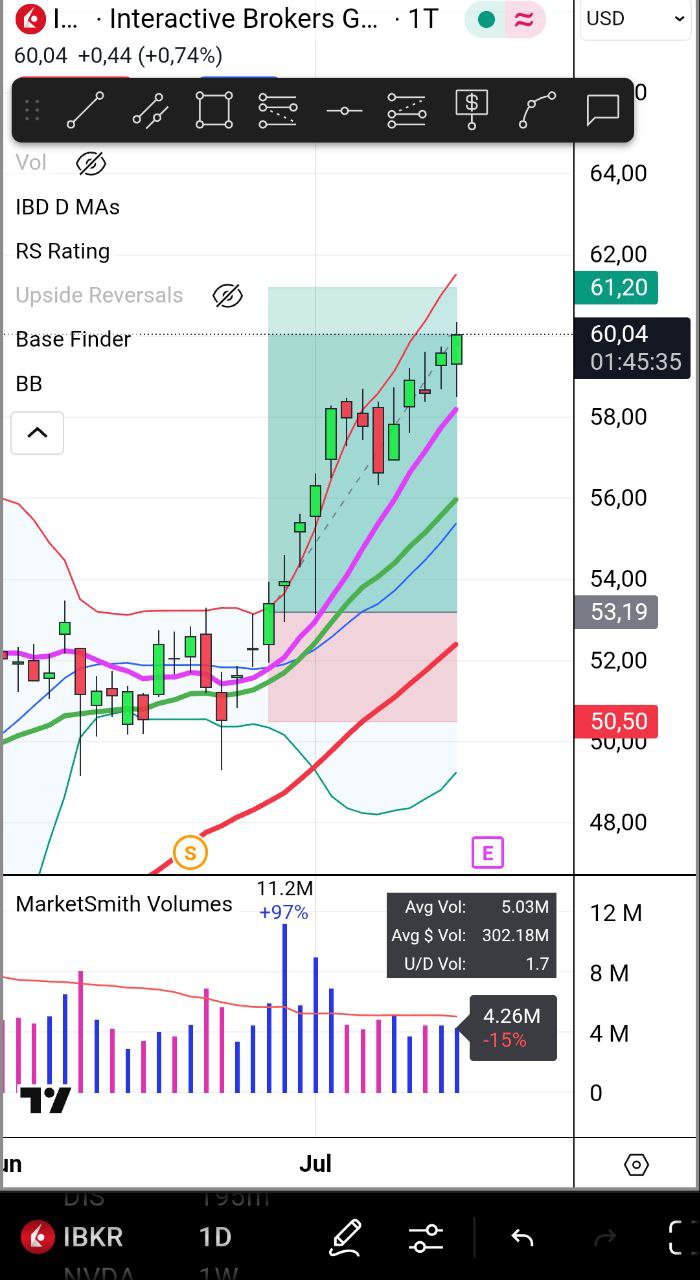Choose the path drawing tool

pos(537,110)
